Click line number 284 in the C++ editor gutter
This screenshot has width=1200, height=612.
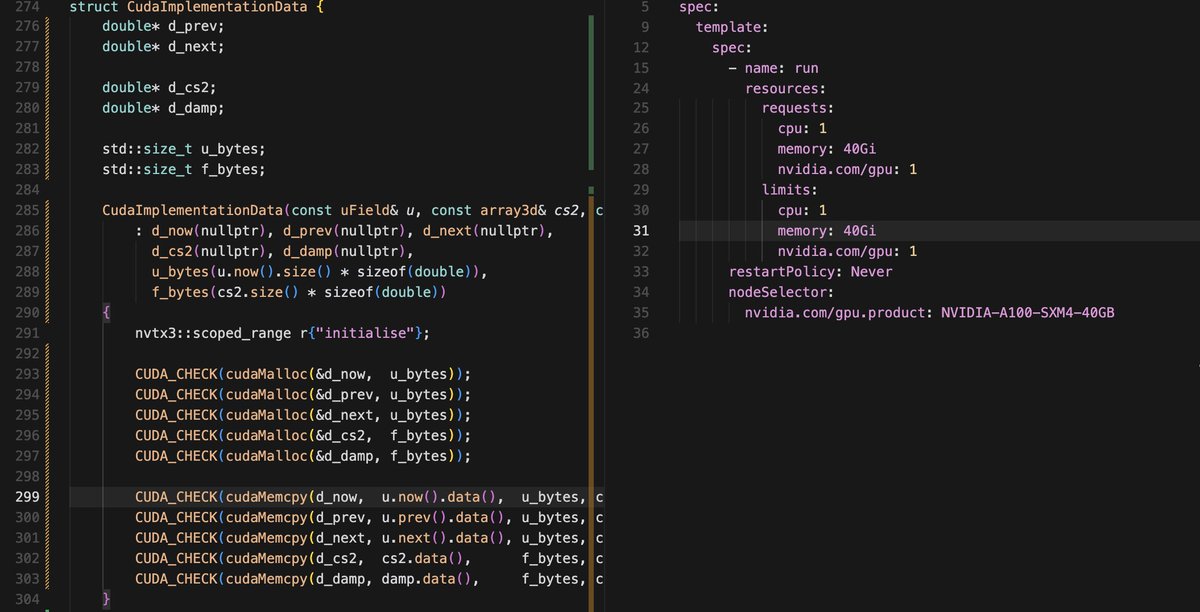pos(27,190)
